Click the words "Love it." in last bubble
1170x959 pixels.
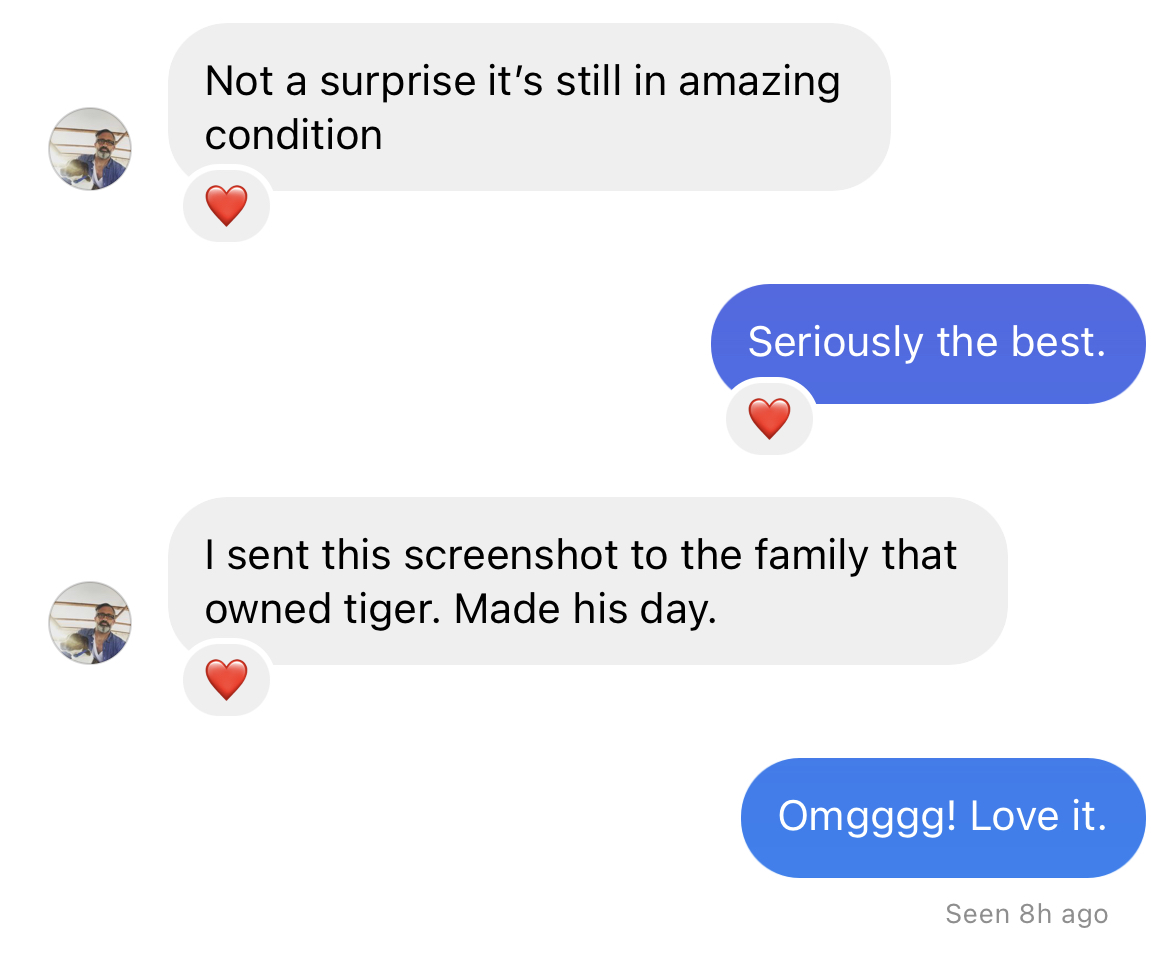coord(1038,817)
